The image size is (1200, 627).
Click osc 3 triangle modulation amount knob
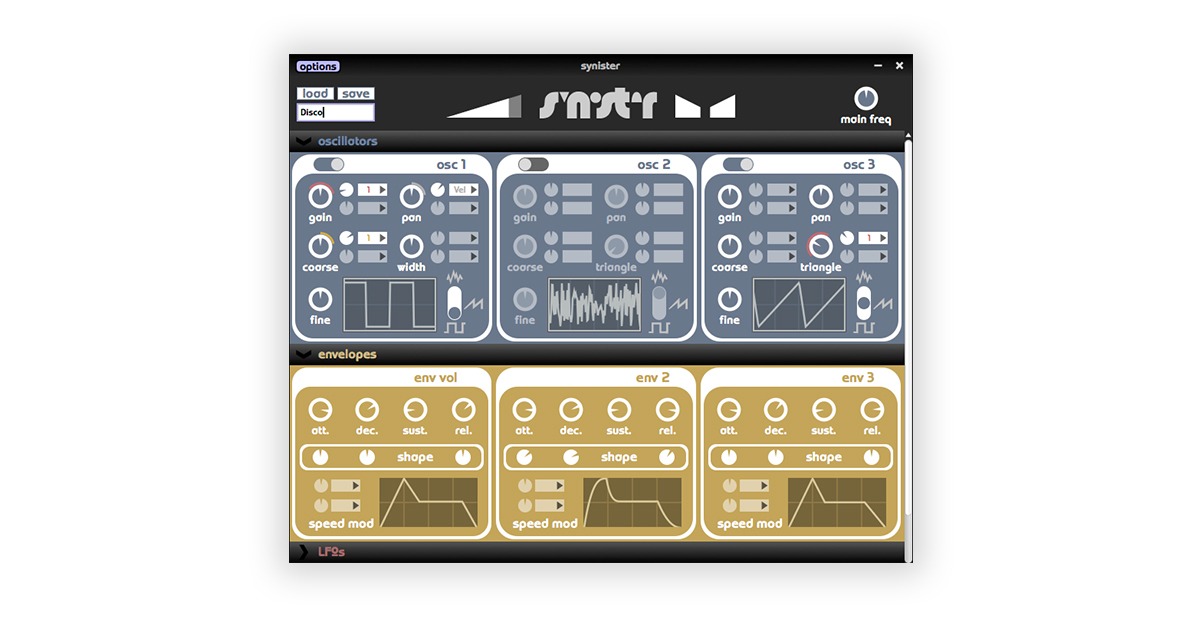point(847,238)
